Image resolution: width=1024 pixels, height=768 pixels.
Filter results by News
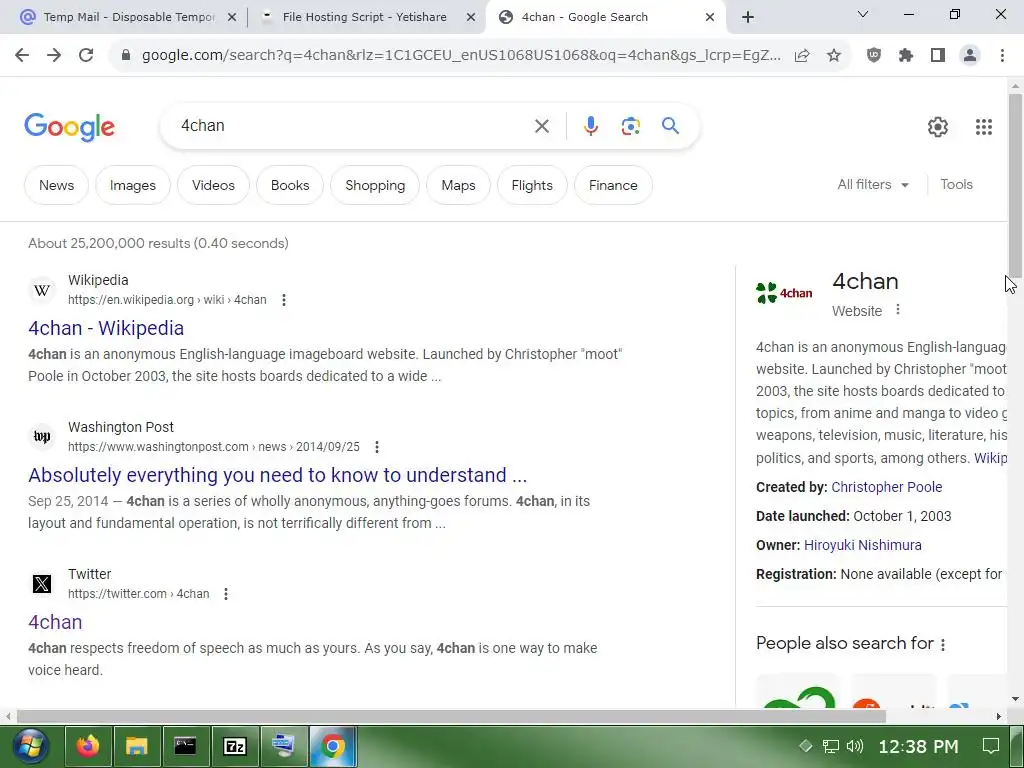56,185
